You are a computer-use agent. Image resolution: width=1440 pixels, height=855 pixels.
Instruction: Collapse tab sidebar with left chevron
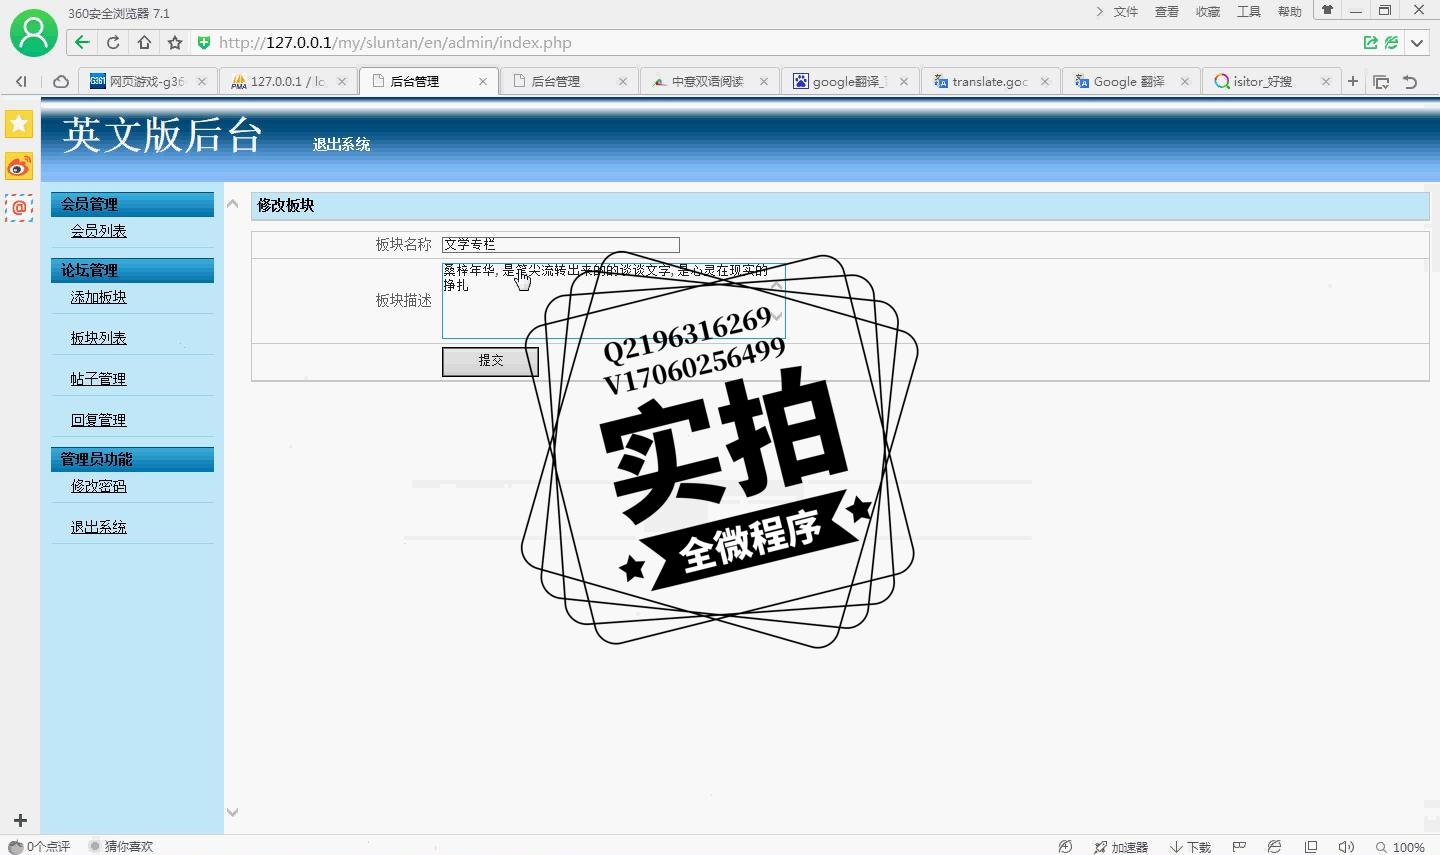pyautogui.click(x=21, y=81)
